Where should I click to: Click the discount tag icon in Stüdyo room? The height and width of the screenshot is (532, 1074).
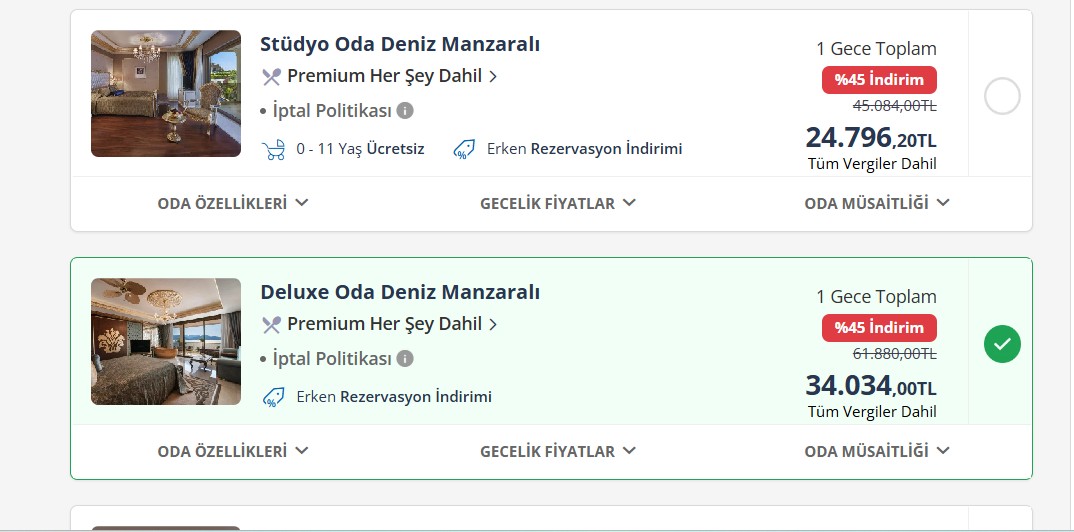click(463, 149)
